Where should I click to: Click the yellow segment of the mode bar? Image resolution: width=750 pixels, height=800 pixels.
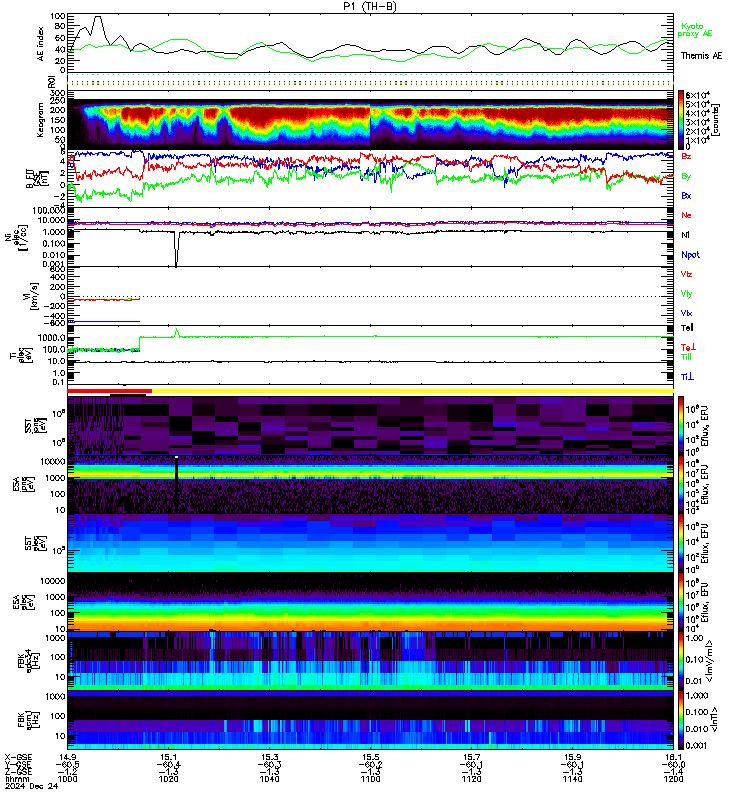[413, 391]
